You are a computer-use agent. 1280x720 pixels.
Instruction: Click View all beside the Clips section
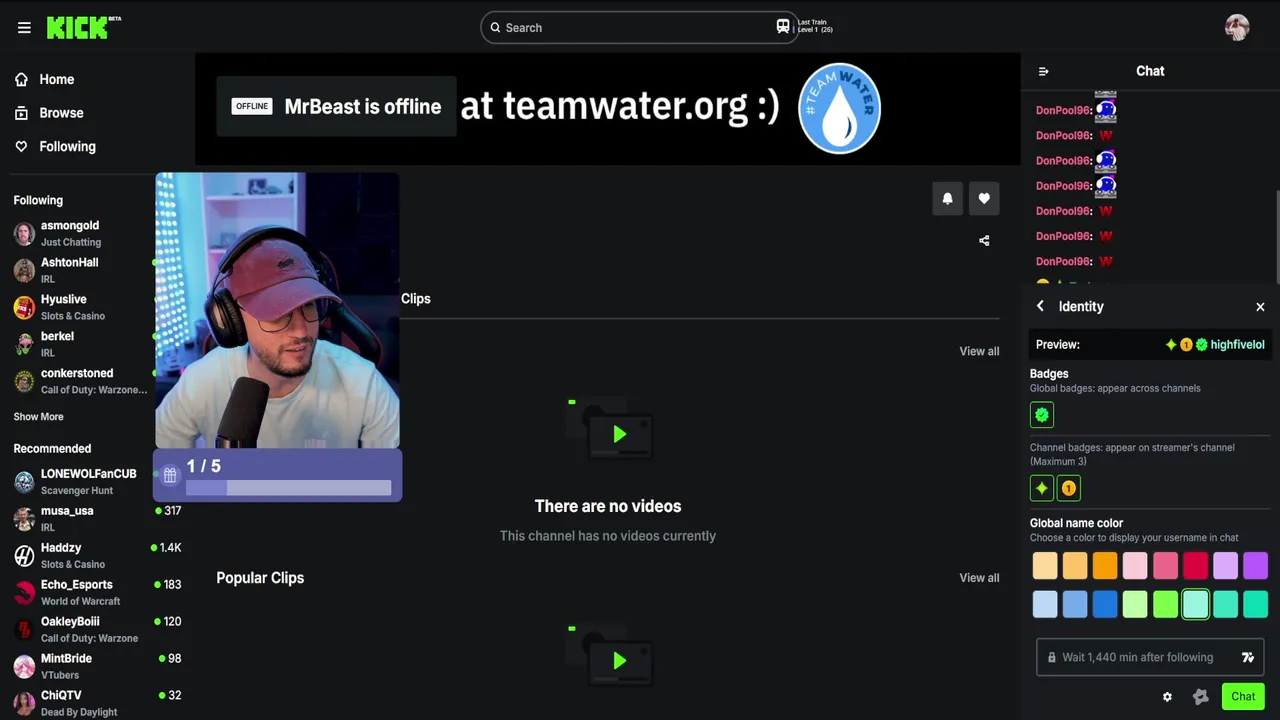pyautogui.click(x=979, y=351)
